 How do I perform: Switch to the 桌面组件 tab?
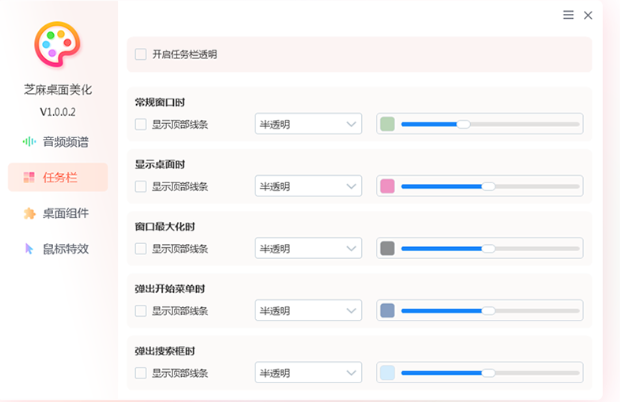65,213
